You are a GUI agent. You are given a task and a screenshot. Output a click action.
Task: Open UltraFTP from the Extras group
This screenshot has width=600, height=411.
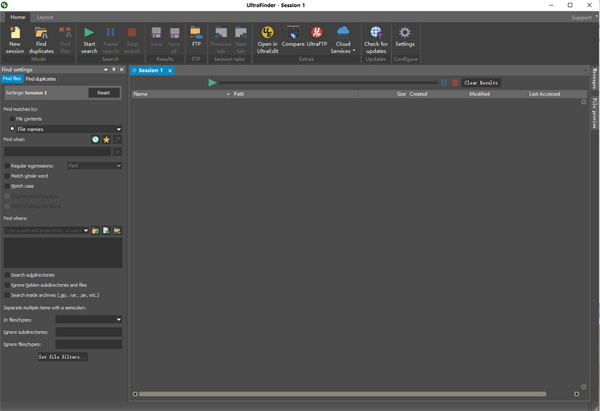tap(317, 34)
